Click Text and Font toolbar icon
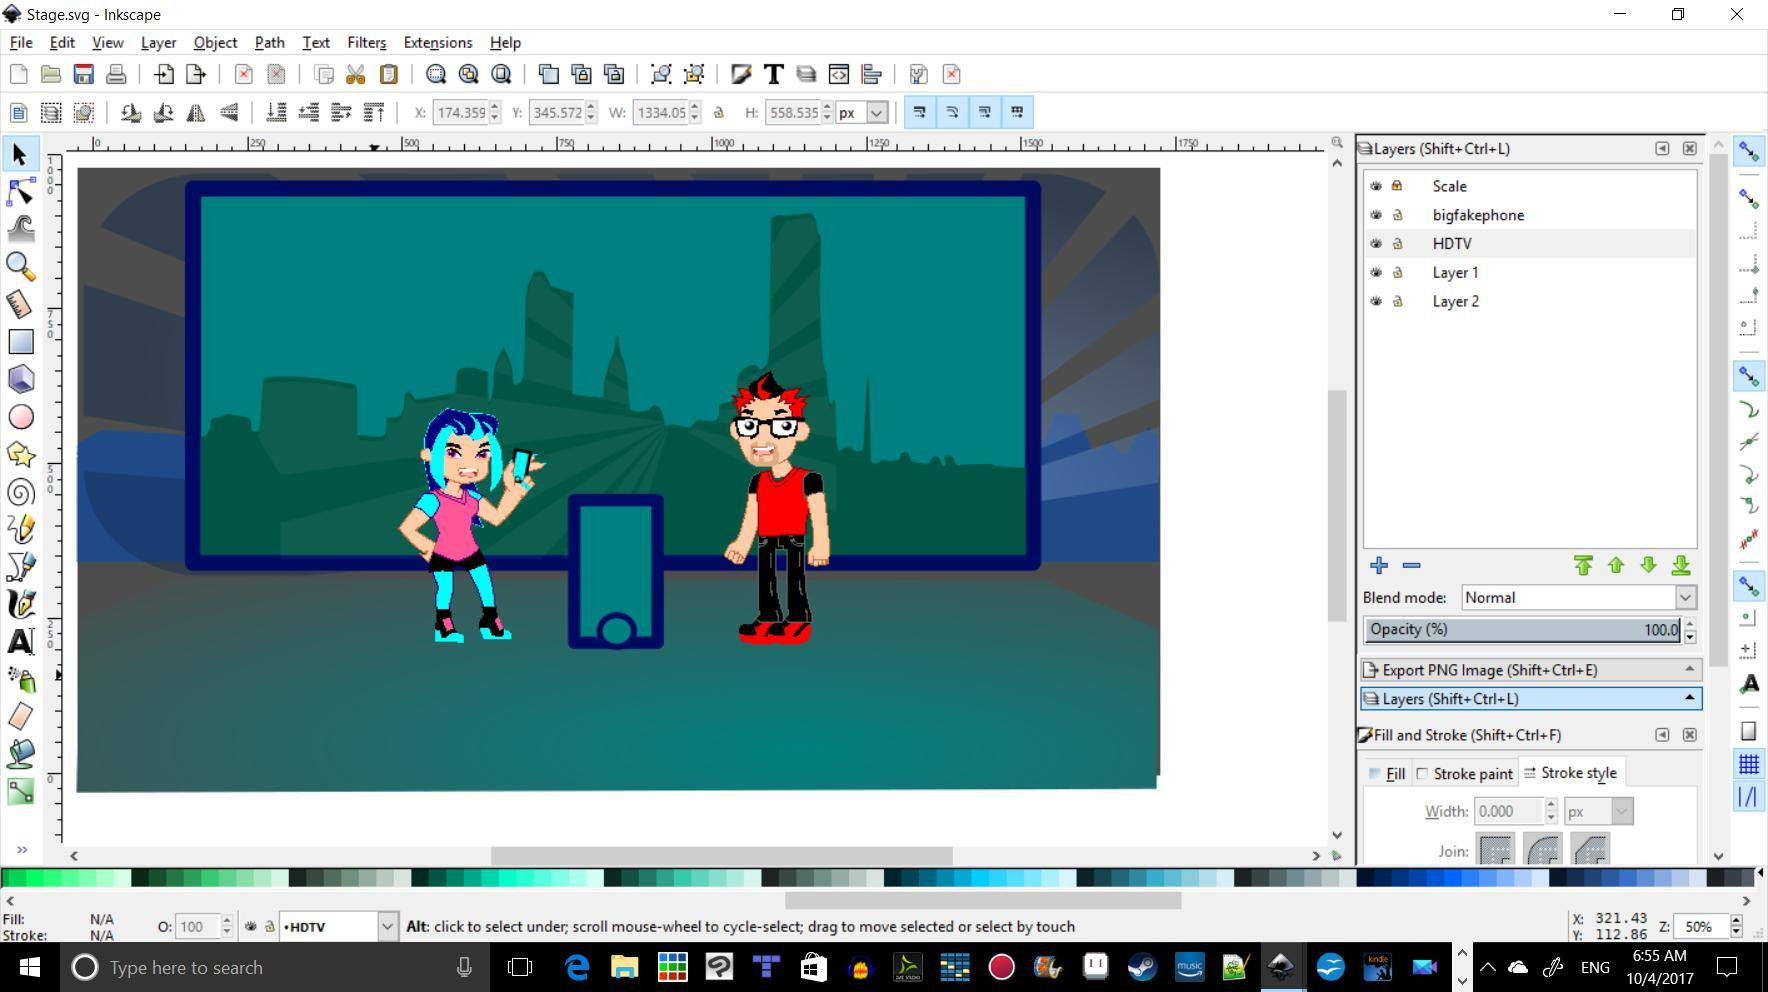This screenshot has width=1768, height=992. click(x=773, y=74)
